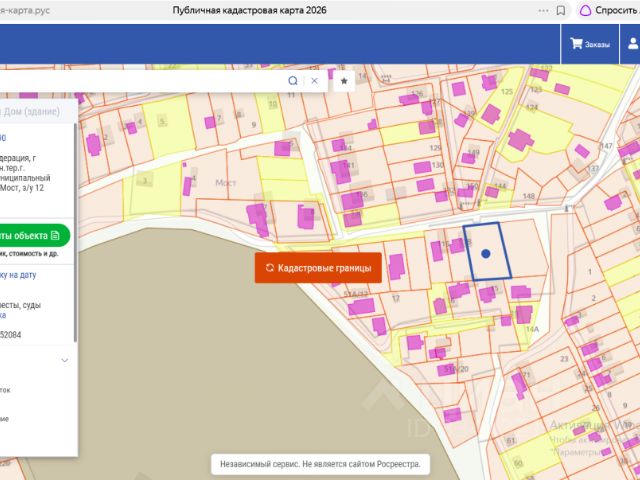Select parcel labeled 148 on map
Image resolution: width=640 pixels, height=480 pixels.
(x=529, y=196)
